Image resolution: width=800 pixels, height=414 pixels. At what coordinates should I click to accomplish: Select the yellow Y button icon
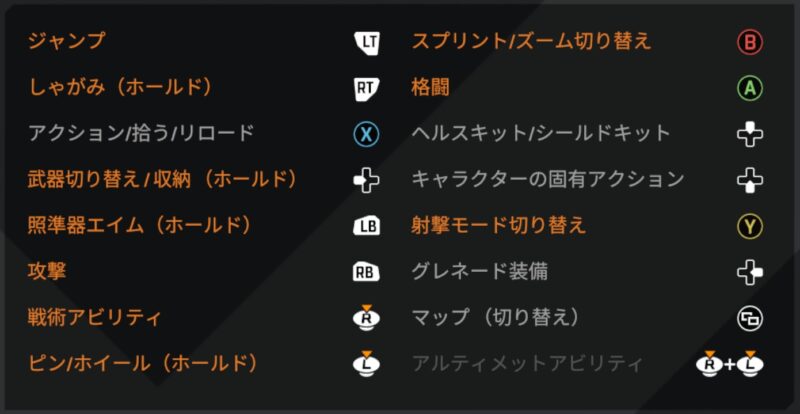pyautogui.click(x=750, y=226)
